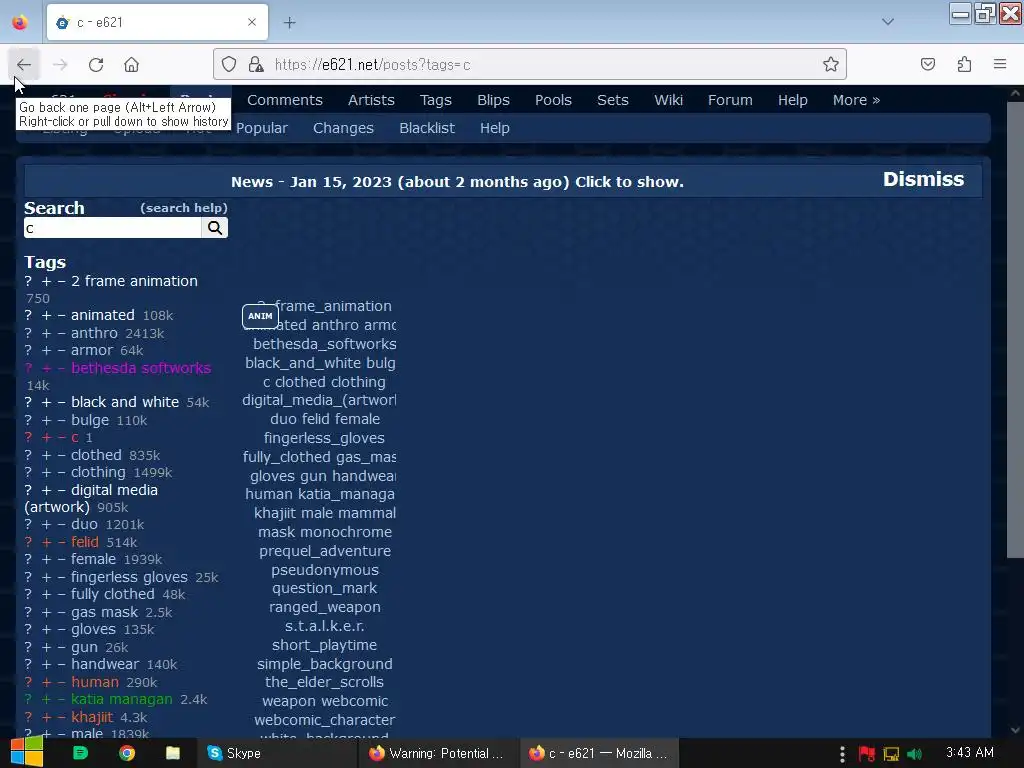Viewport: 1024px width, 768px height.
Task: Open Help in the posts submenu
Action: 494,128
